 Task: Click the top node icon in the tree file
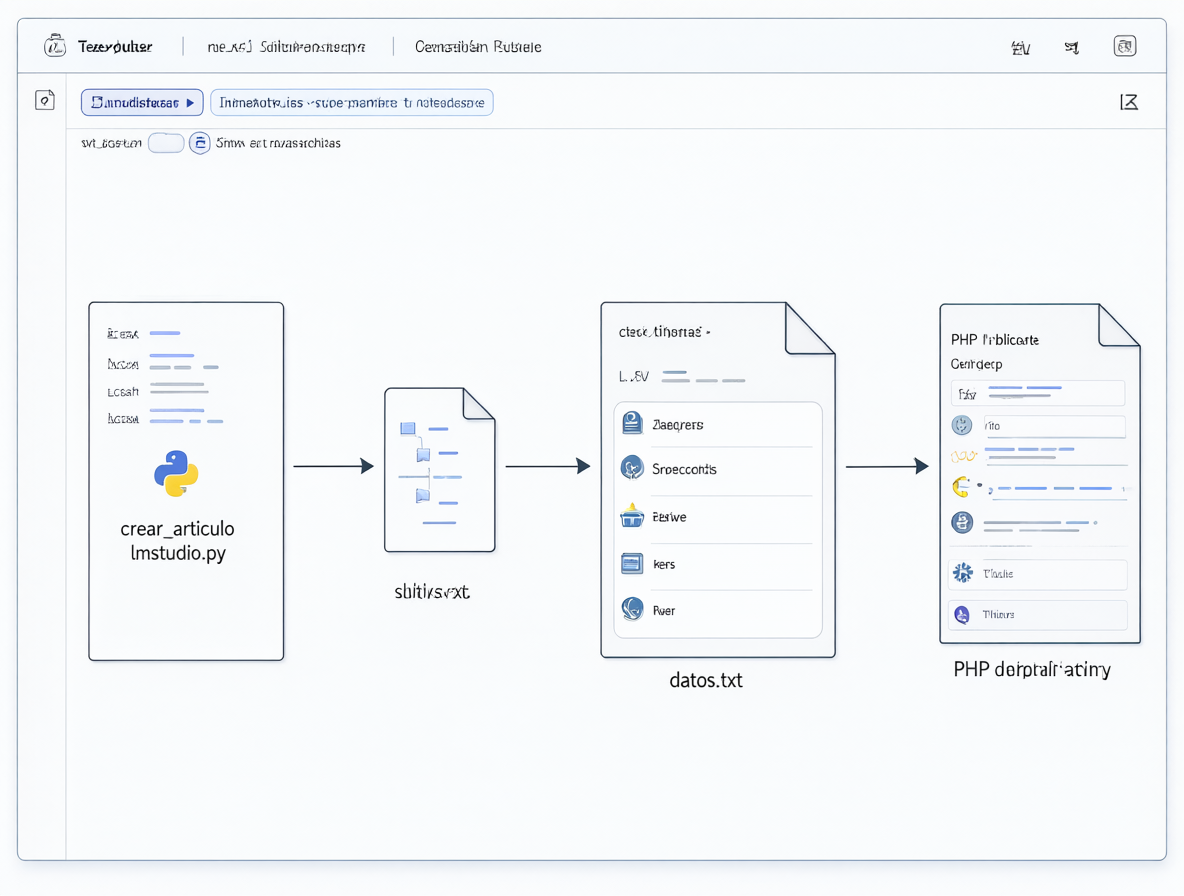[408, 429]
